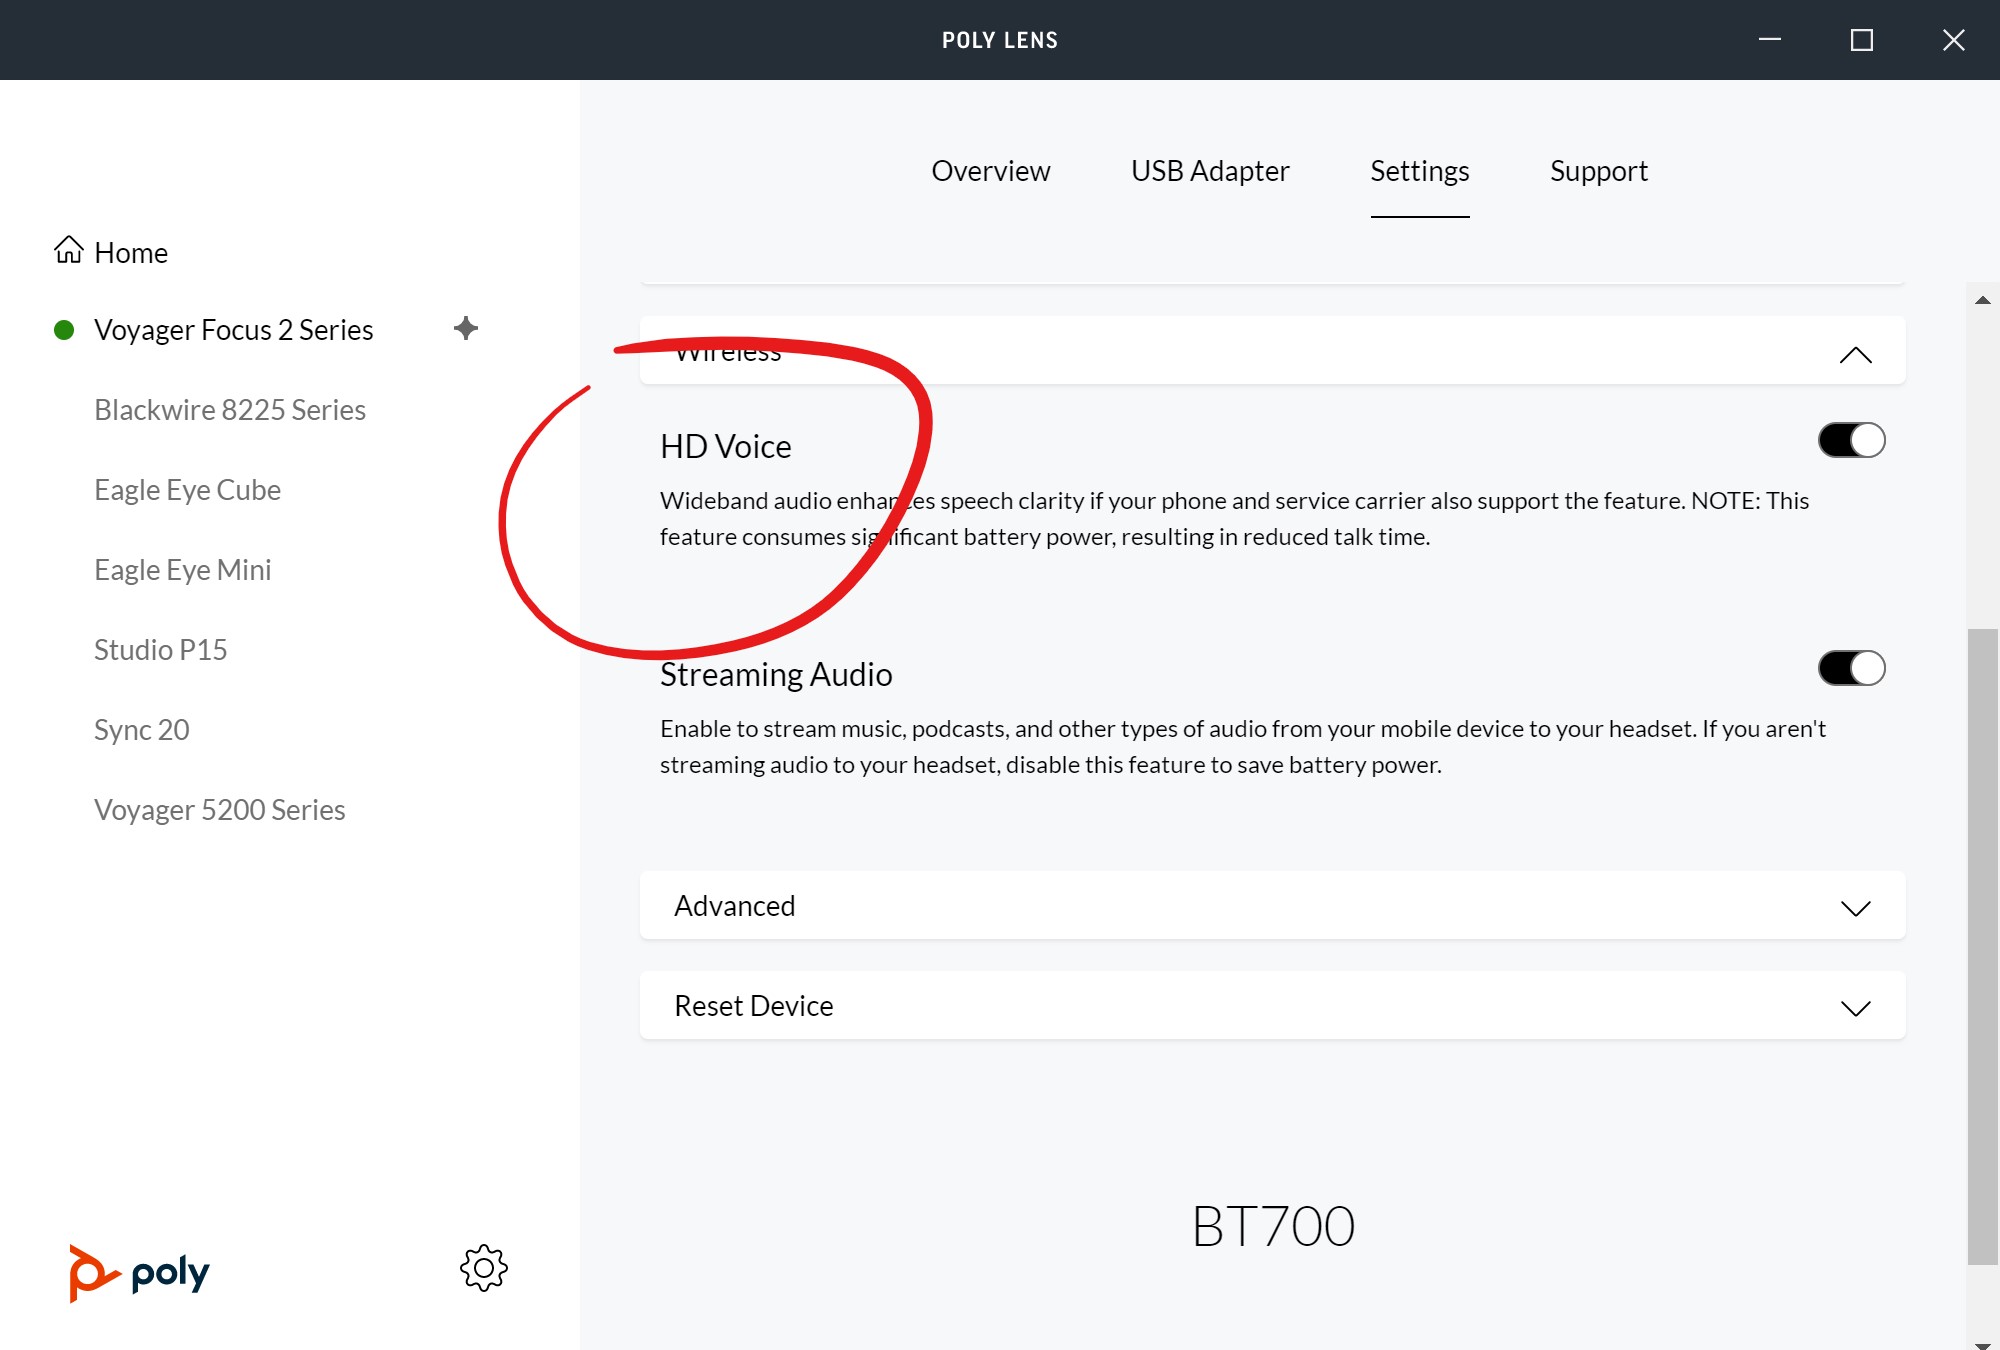The image size is (2000, 1350).
Task: Open the USB Adapter tab
Action: 1210,171
